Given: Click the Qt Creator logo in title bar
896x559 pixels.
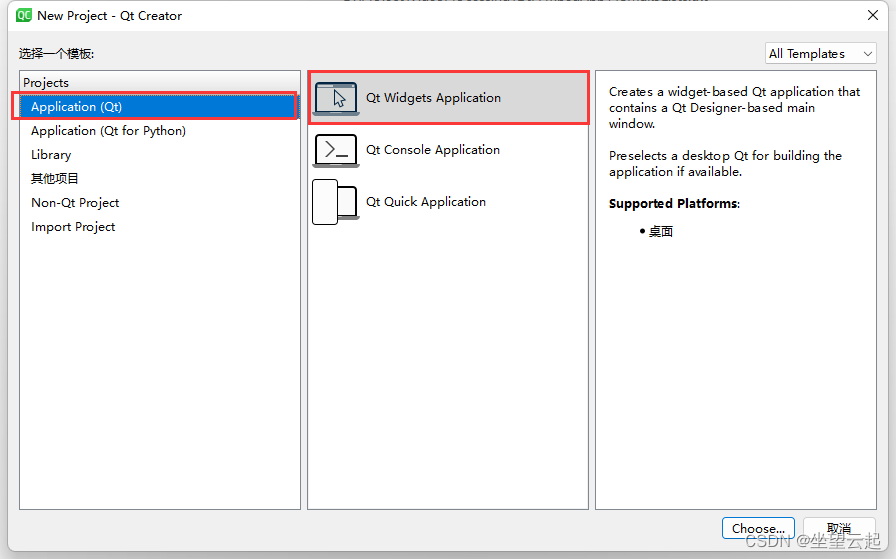Looking at the screenshot, I should [x=24, y=16].
